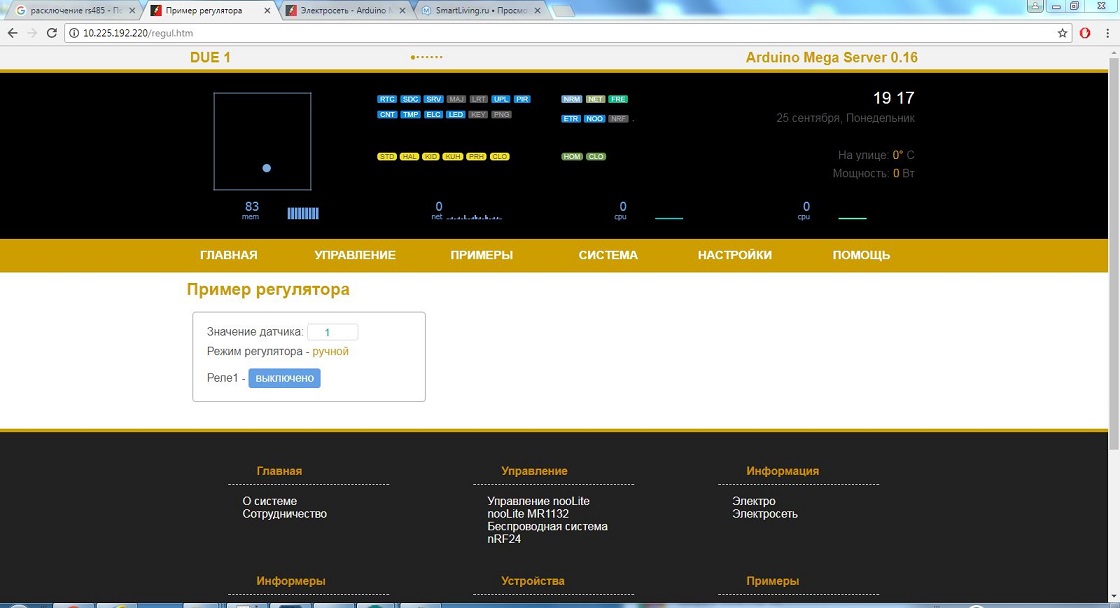This screenshot has height=608, width=1120.
Task: Switch regulator mode via ручной link
Action: coord(330,352)
